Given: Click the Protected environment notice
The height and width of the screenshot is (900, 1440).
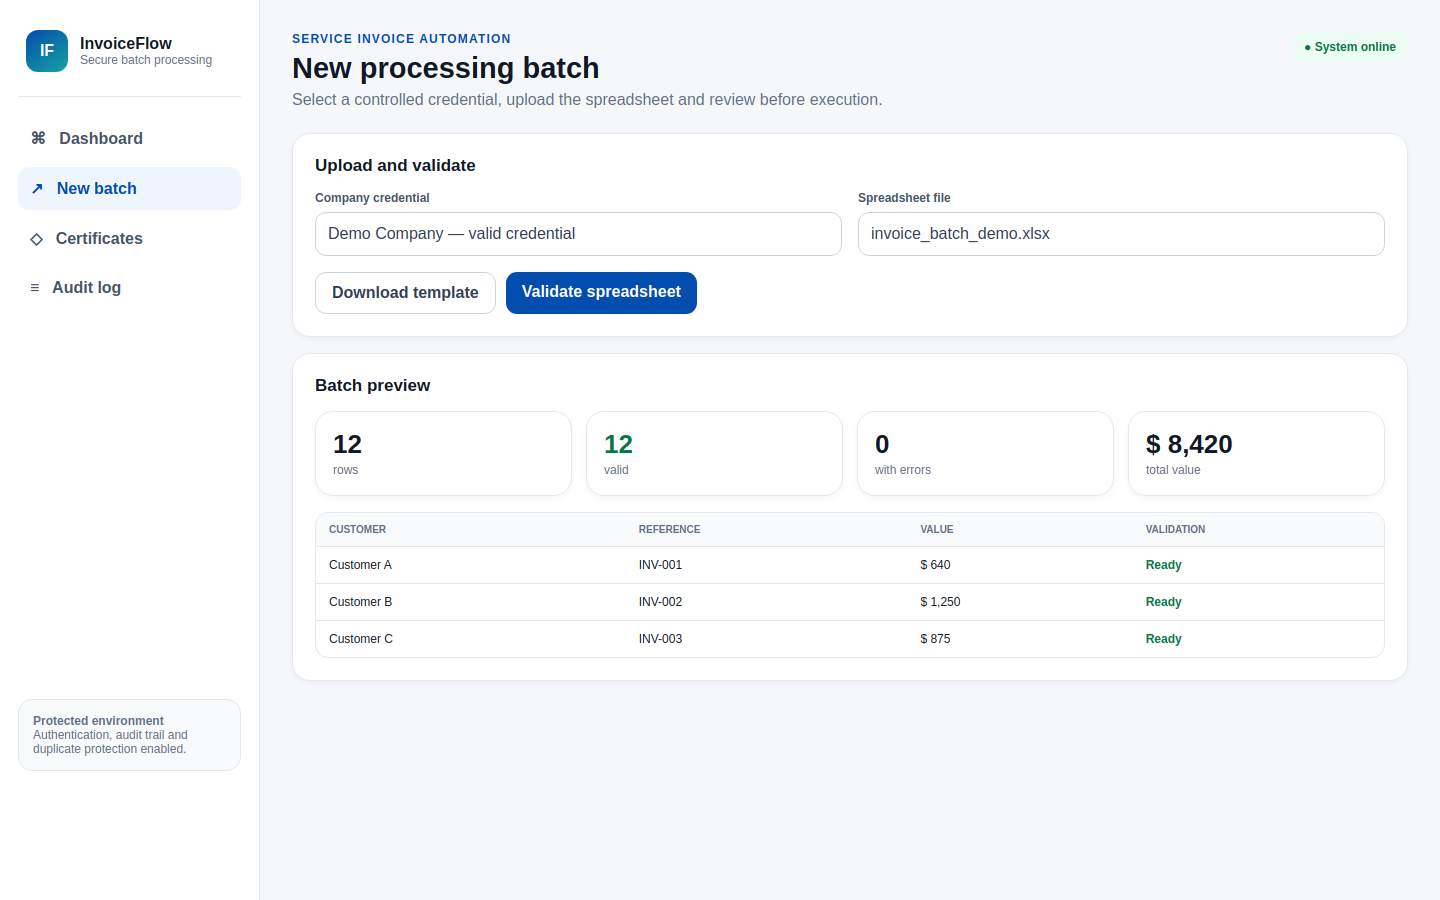Looking at the screenshot, I should click(x=129, y=735).
